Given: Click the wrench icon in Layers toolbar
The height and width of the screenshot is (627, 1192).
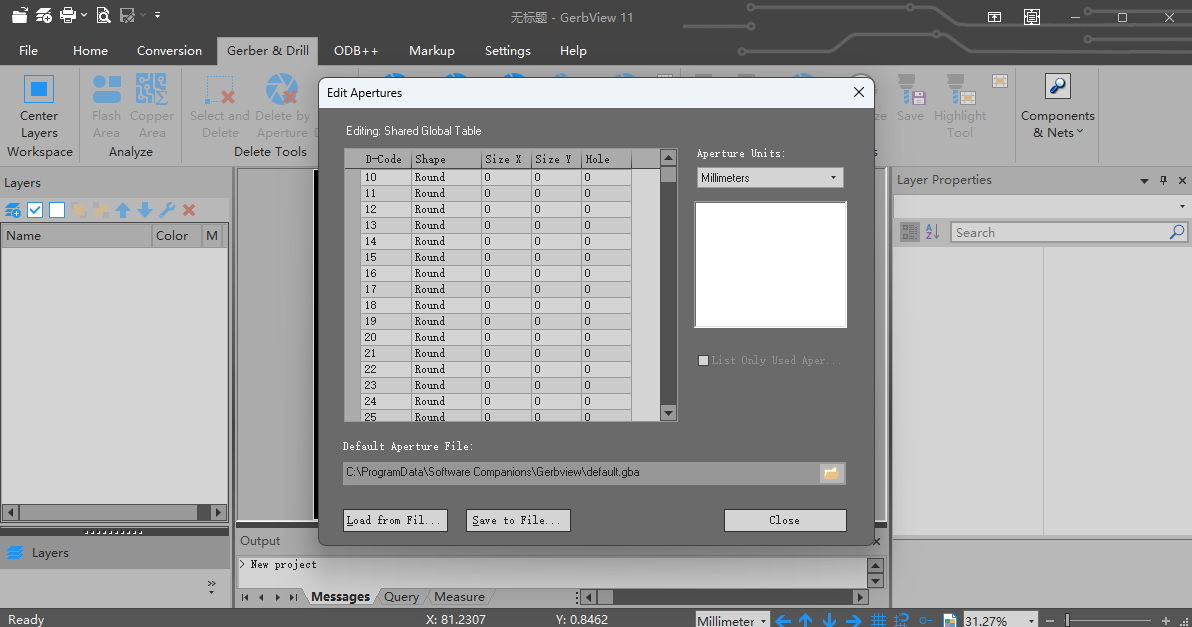Looking at the screenshot, I should click(167, 210).
